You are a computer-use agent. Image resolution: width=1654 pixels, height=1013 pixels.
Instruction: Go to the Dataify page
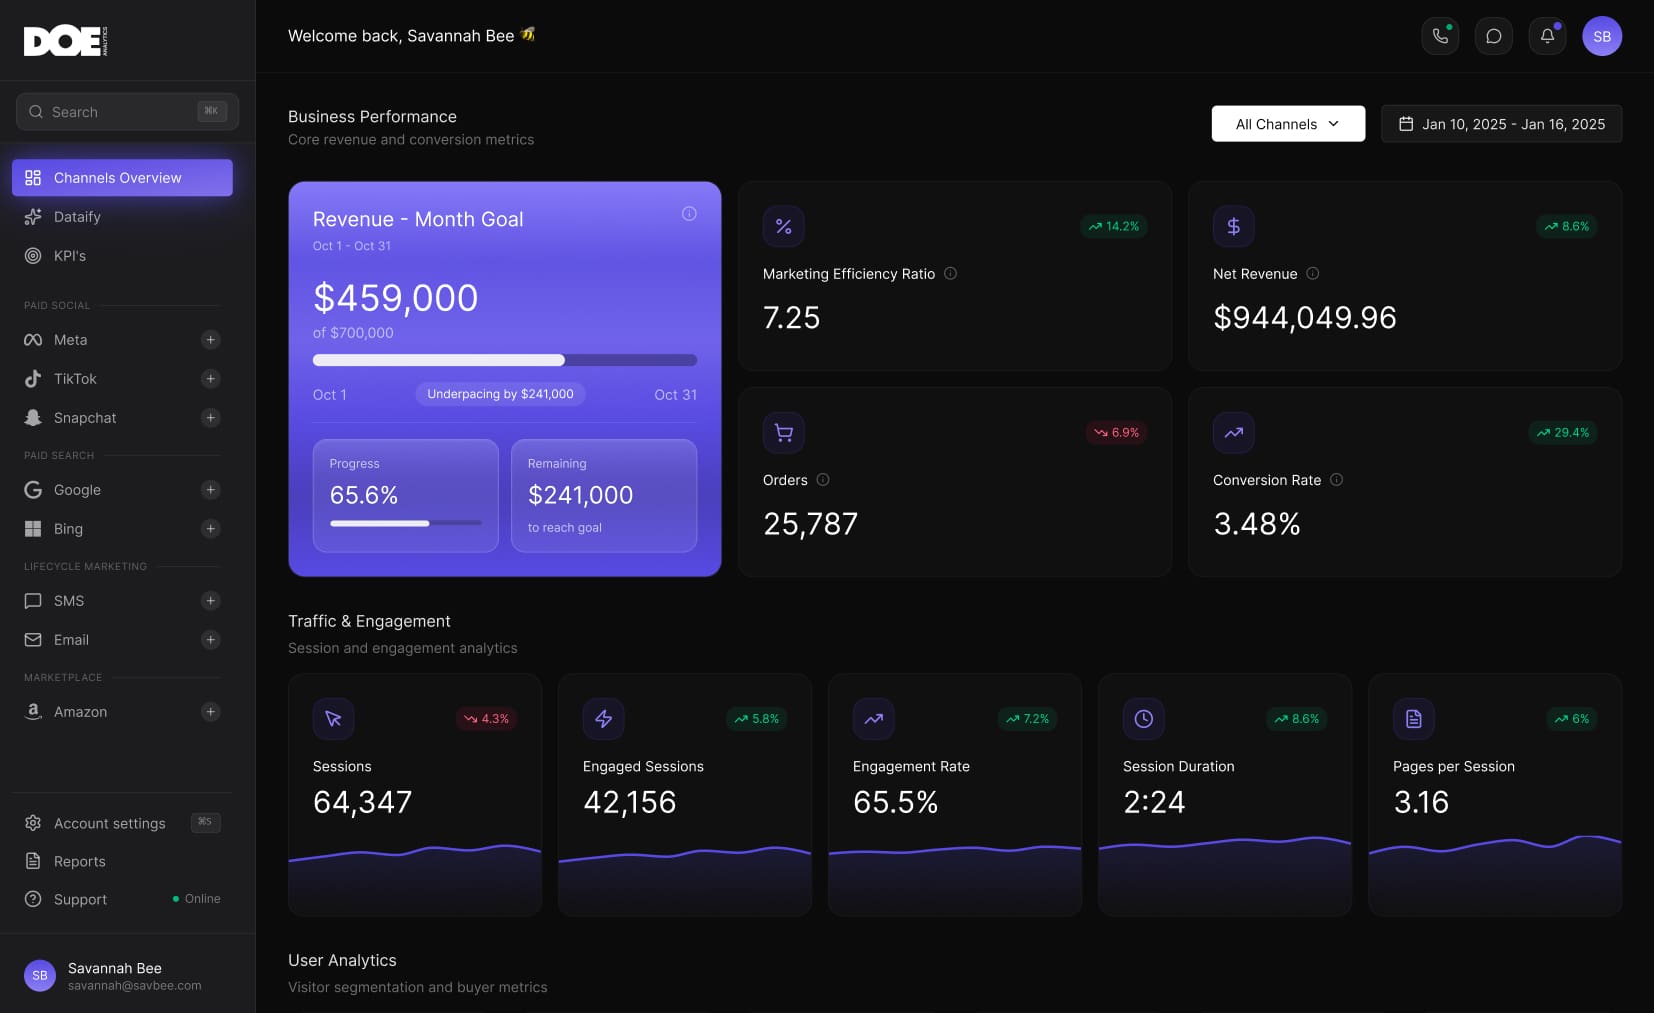[x=77, y=217]
